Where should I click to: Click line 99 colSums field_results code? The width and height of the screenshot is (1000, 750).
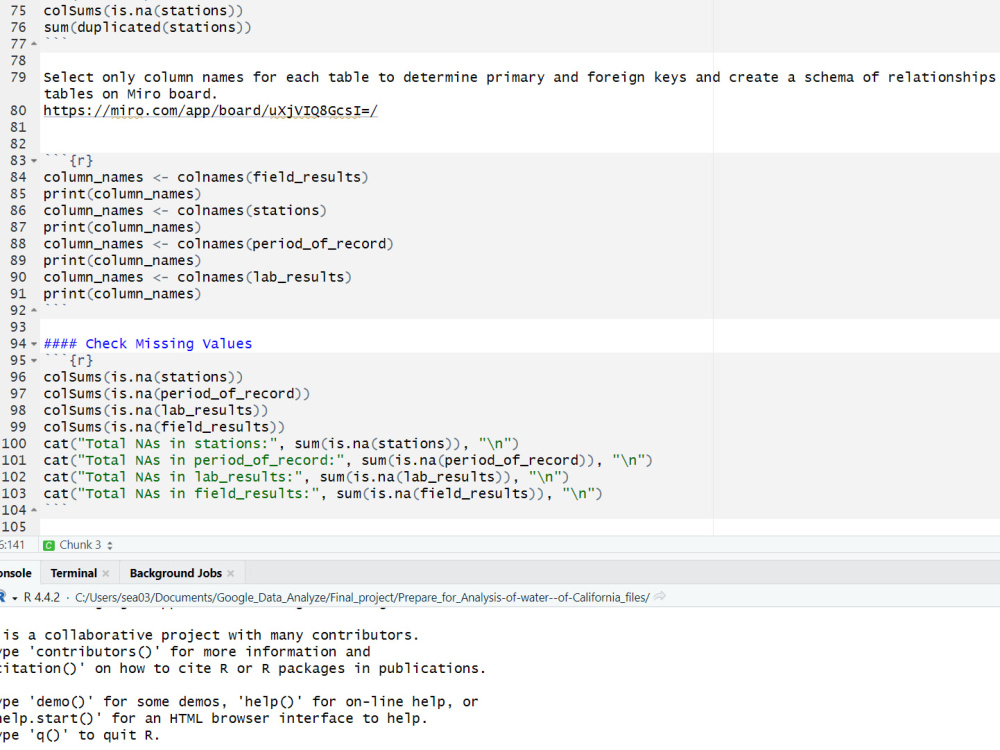pos(164,427)
